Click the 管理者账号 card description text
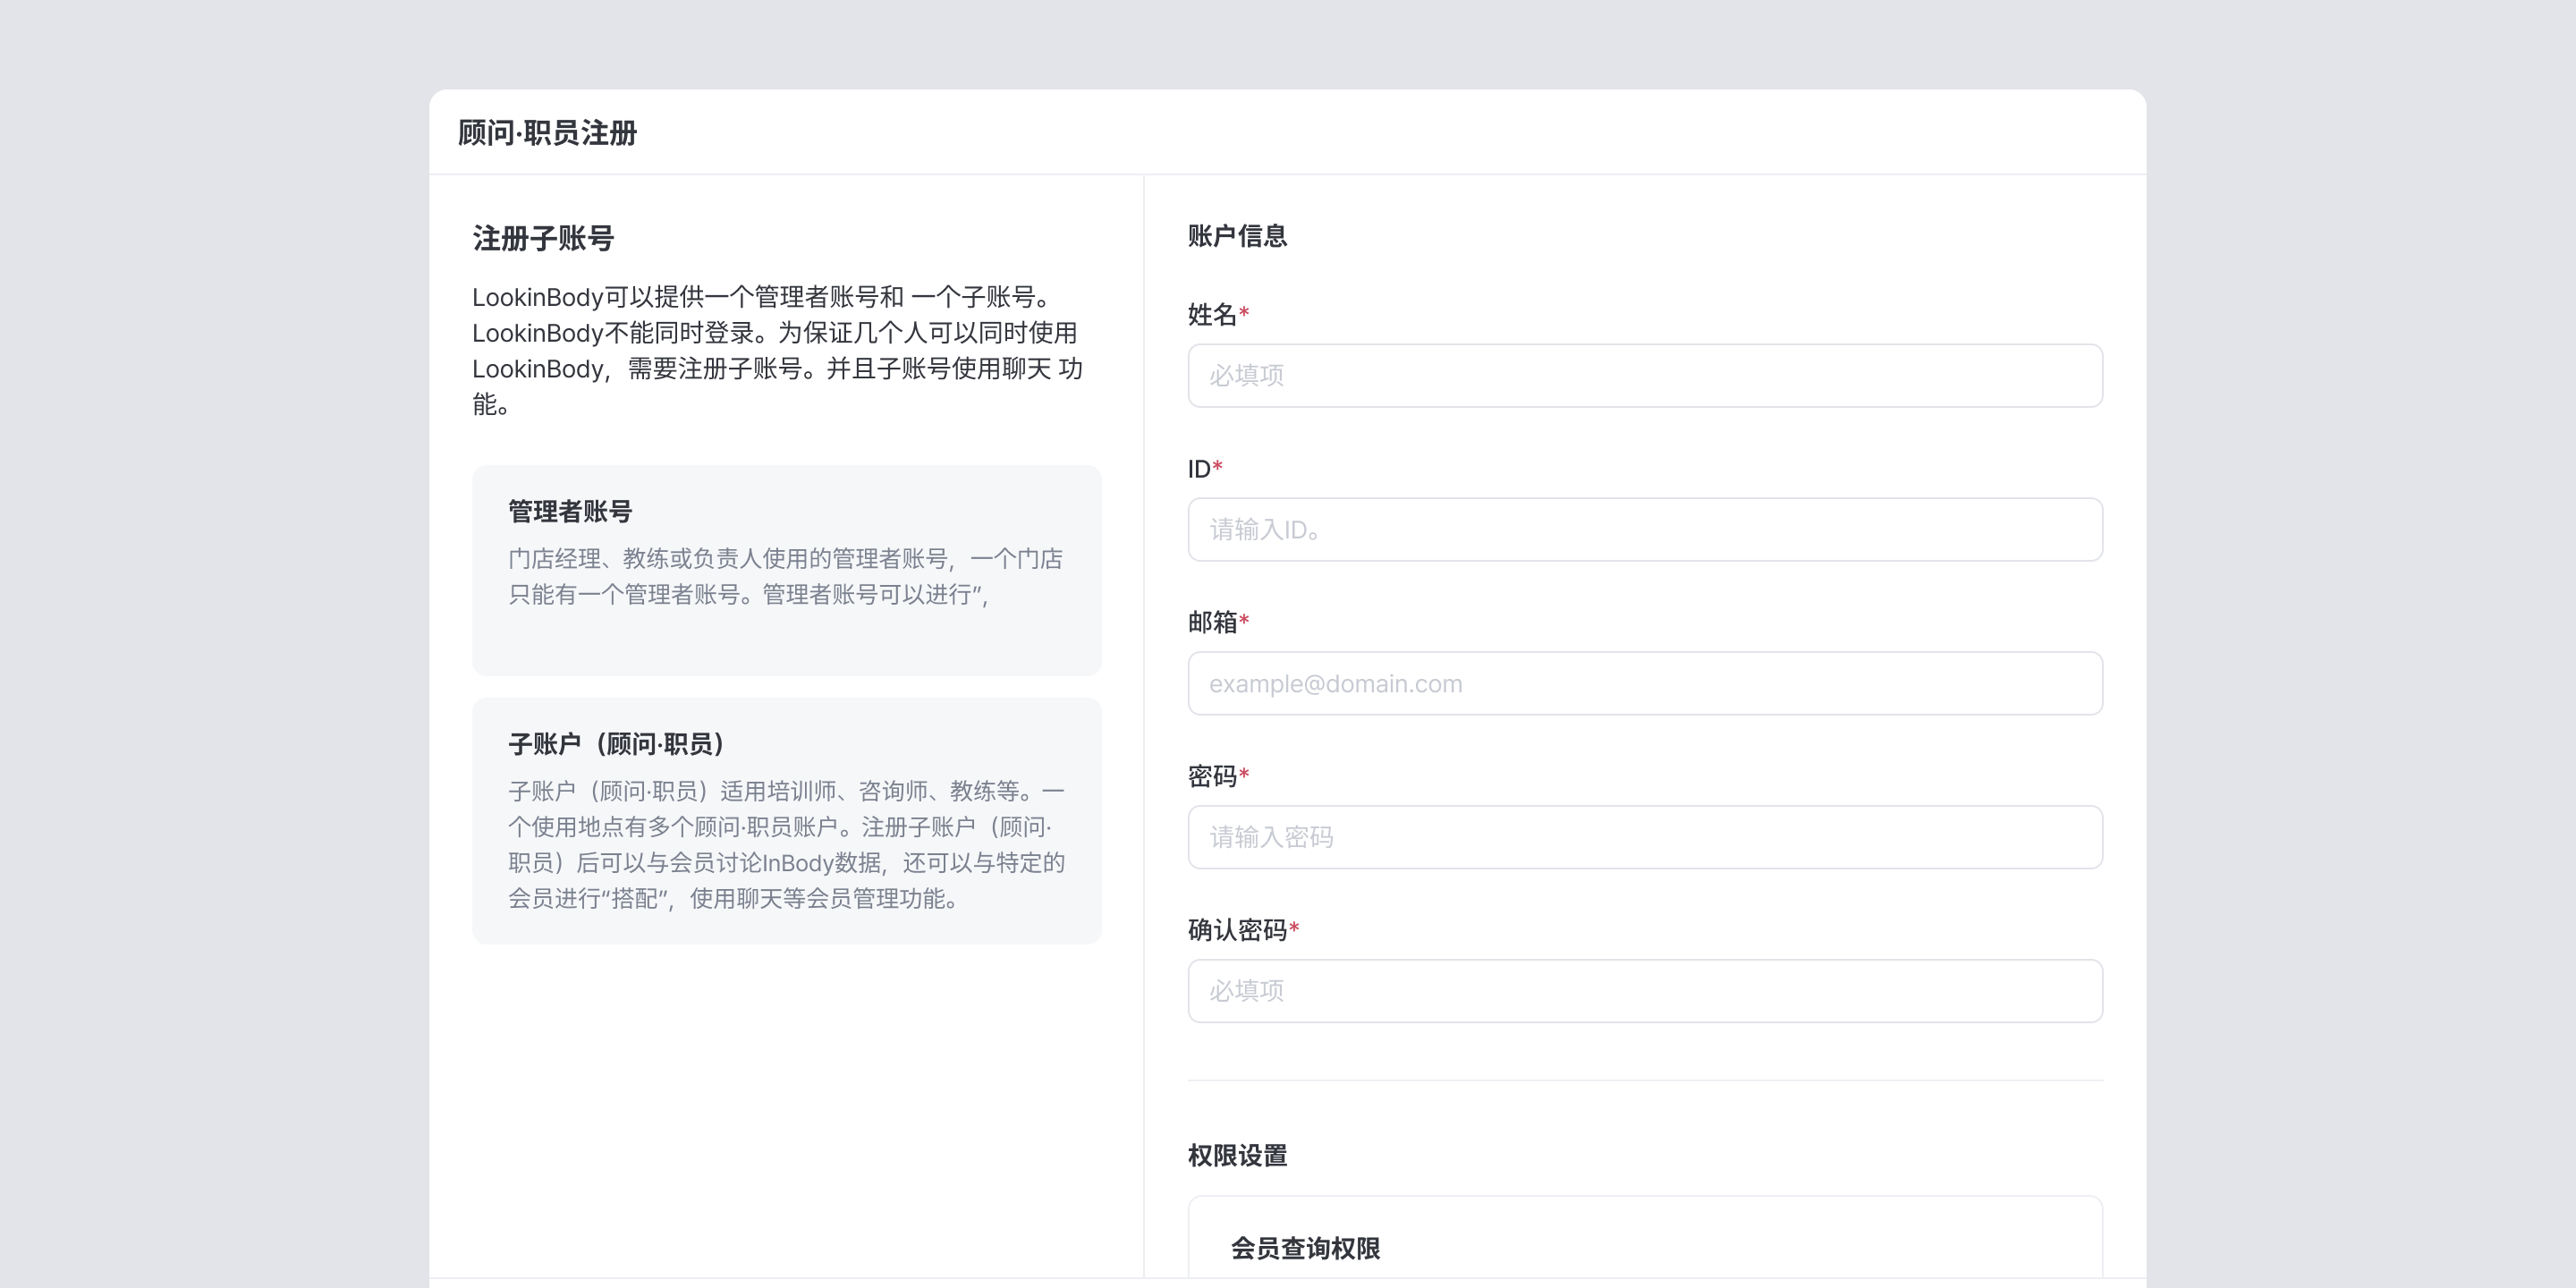This screenshot has height=1288, width=2576. (786, 576)
